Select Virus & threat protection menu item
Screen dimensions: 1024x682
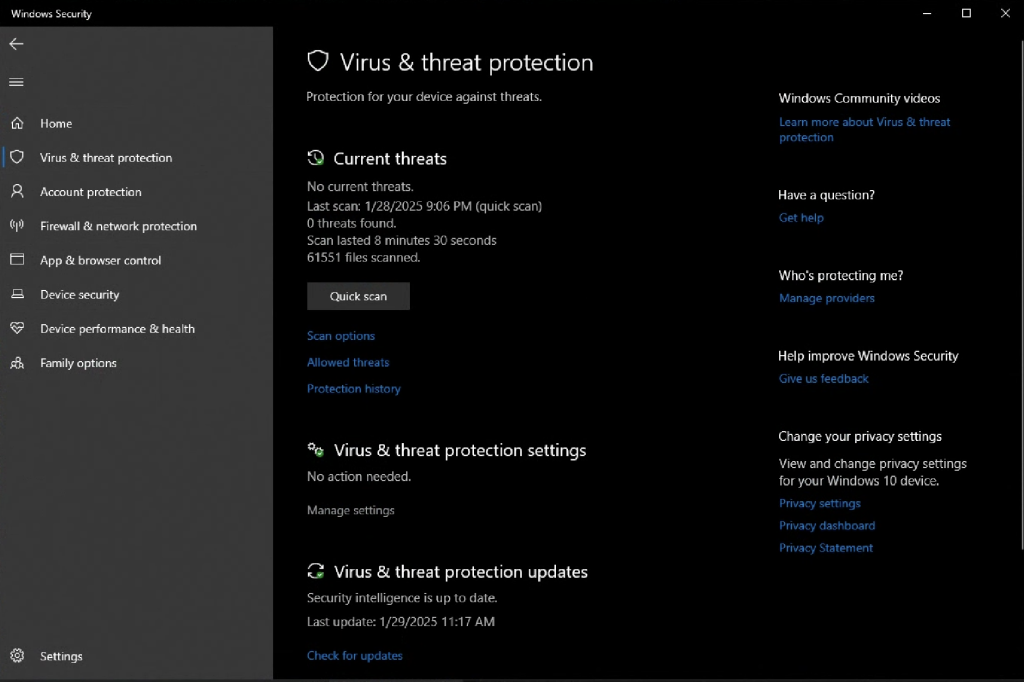point(105,158)
